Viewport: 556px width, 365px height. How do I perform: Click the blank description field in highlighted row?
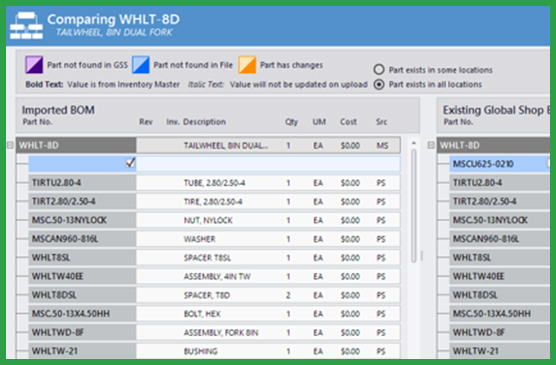point(268,164)
